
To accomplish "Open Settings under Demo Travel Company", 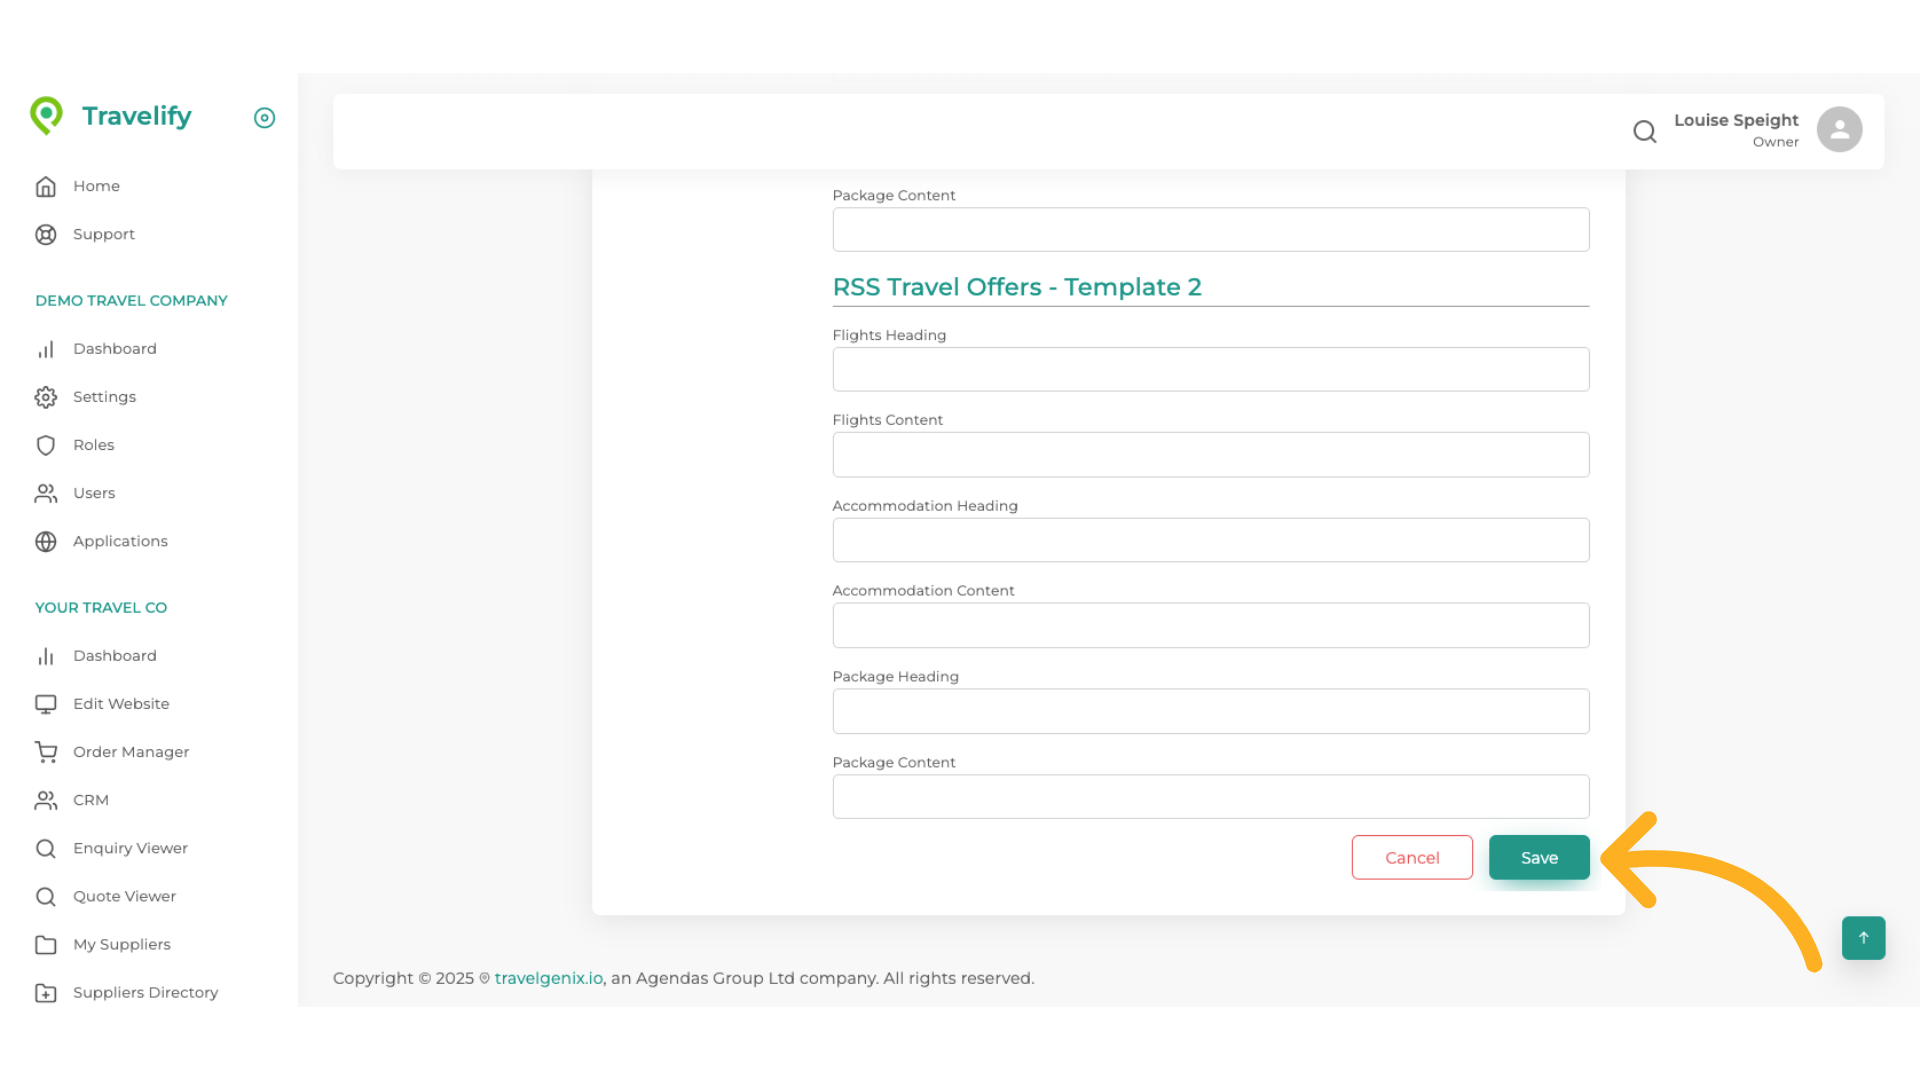I will point(104,397).
